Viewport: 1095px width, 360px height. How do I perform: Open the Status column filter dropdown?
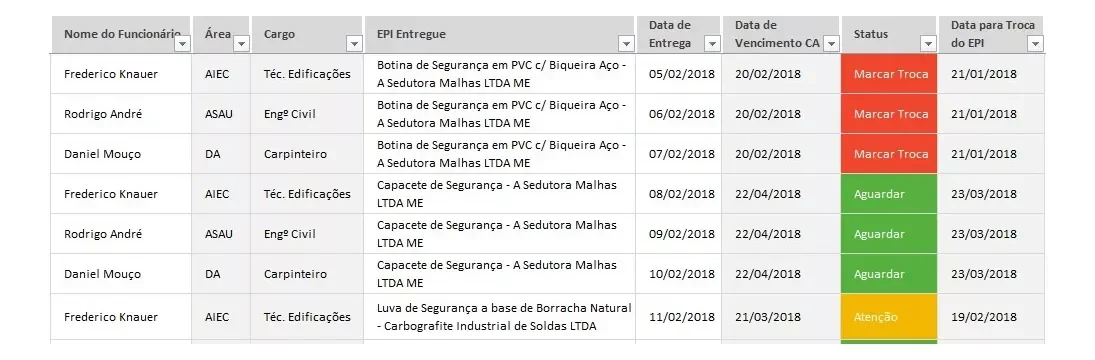928,44
